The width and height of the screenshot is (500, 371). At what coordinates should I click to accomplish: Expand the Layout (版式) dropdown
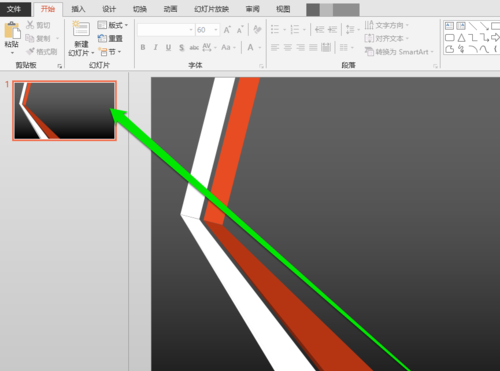coord(113,25)
